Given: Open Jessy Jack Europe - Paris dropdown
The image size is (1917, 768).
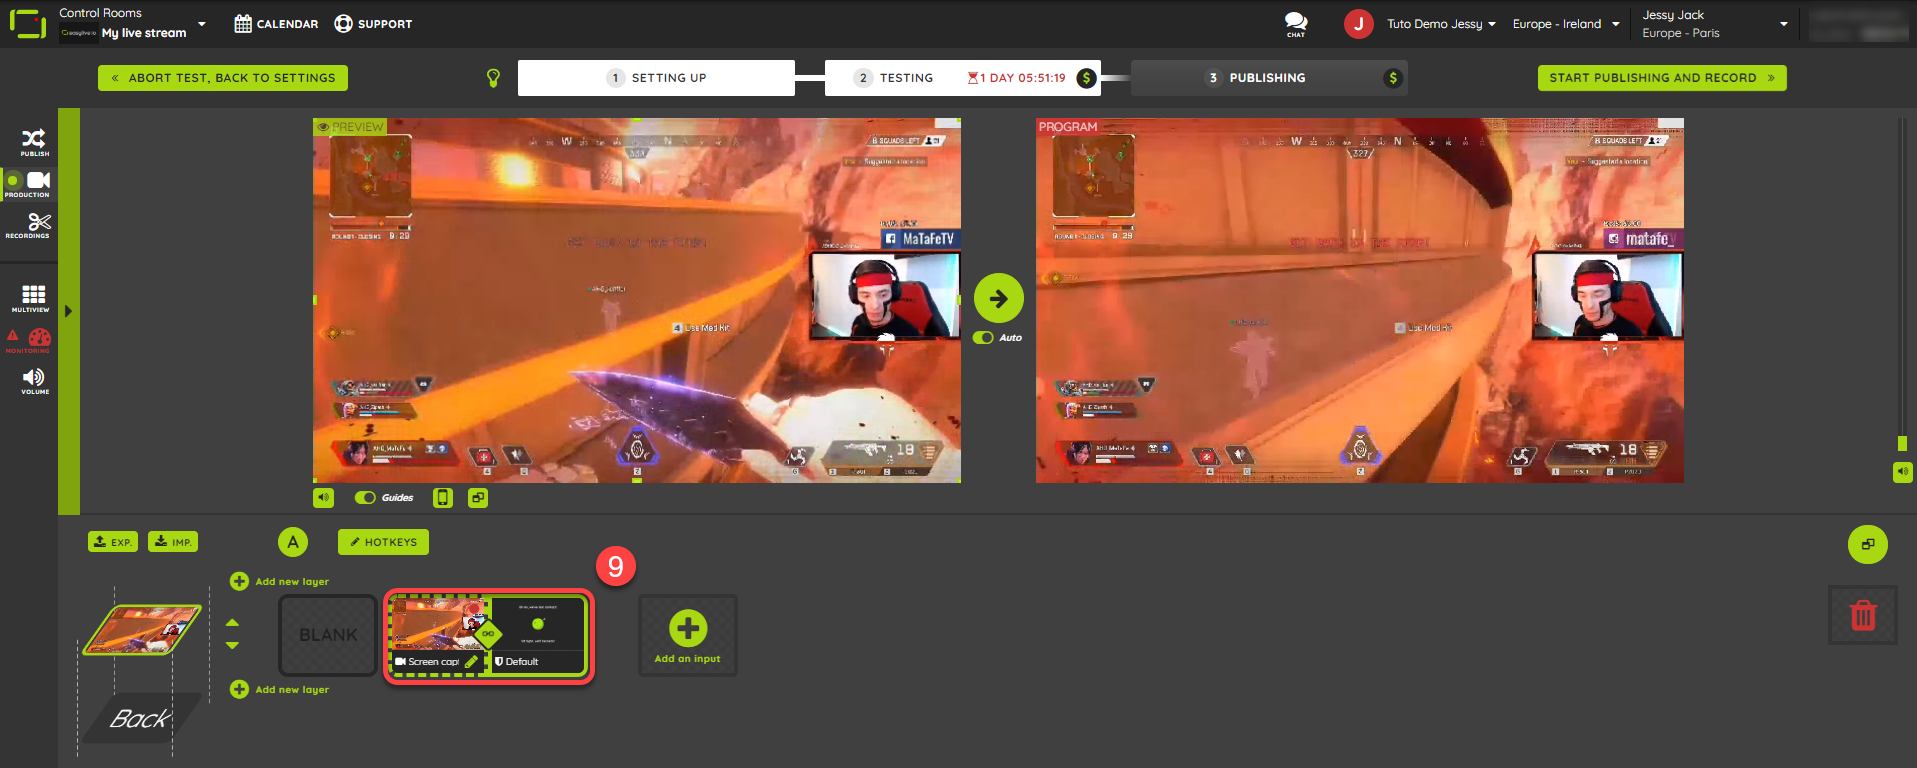Looking at the screenshot, I should (x=1714, y=24).
